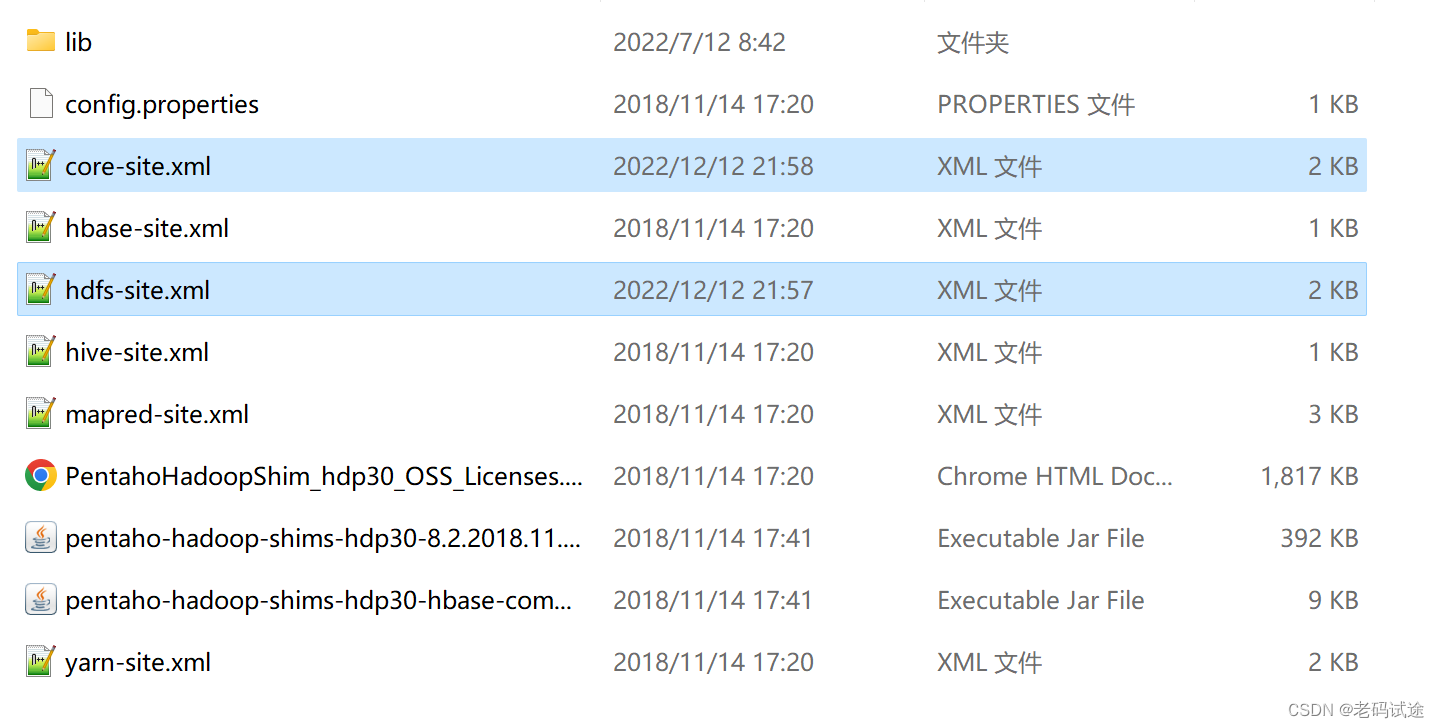Click the PentahoHadoopShim_hdp30_OSS_Licenses file name
Image resolution: width=1439 pixels, height=728 pixels.
point(322,476)
